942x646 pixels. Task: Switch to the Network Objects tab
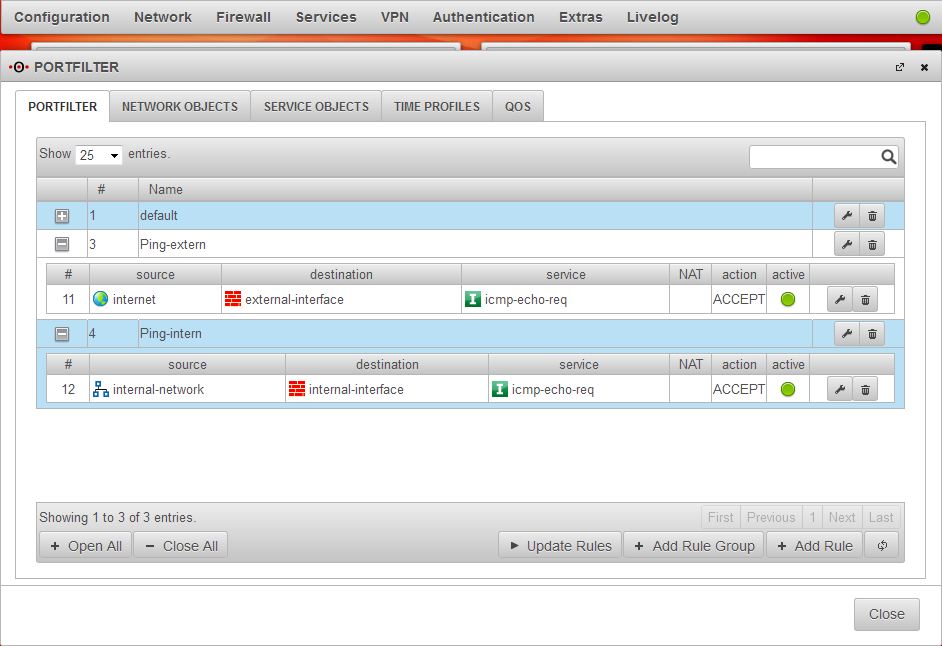[x=180, y=106]
